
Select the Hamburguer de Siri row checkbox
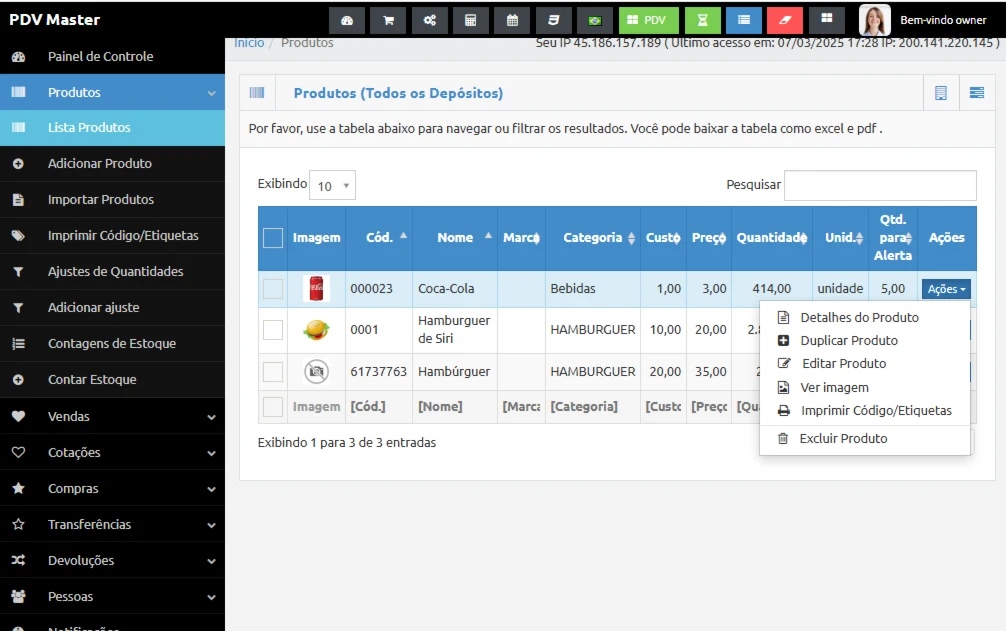click(273, 330)
